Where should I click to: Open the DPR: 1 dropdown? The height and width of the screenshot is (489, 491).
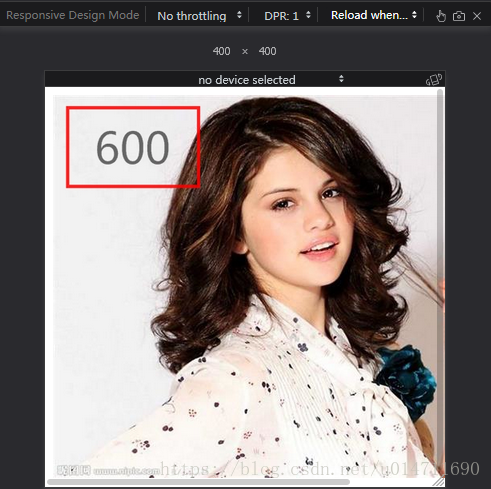(287, 16)
